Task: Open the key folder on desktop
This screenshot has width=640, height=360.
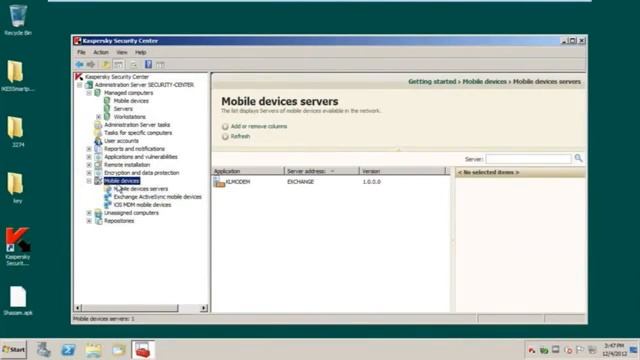Action: pos(17,188)
